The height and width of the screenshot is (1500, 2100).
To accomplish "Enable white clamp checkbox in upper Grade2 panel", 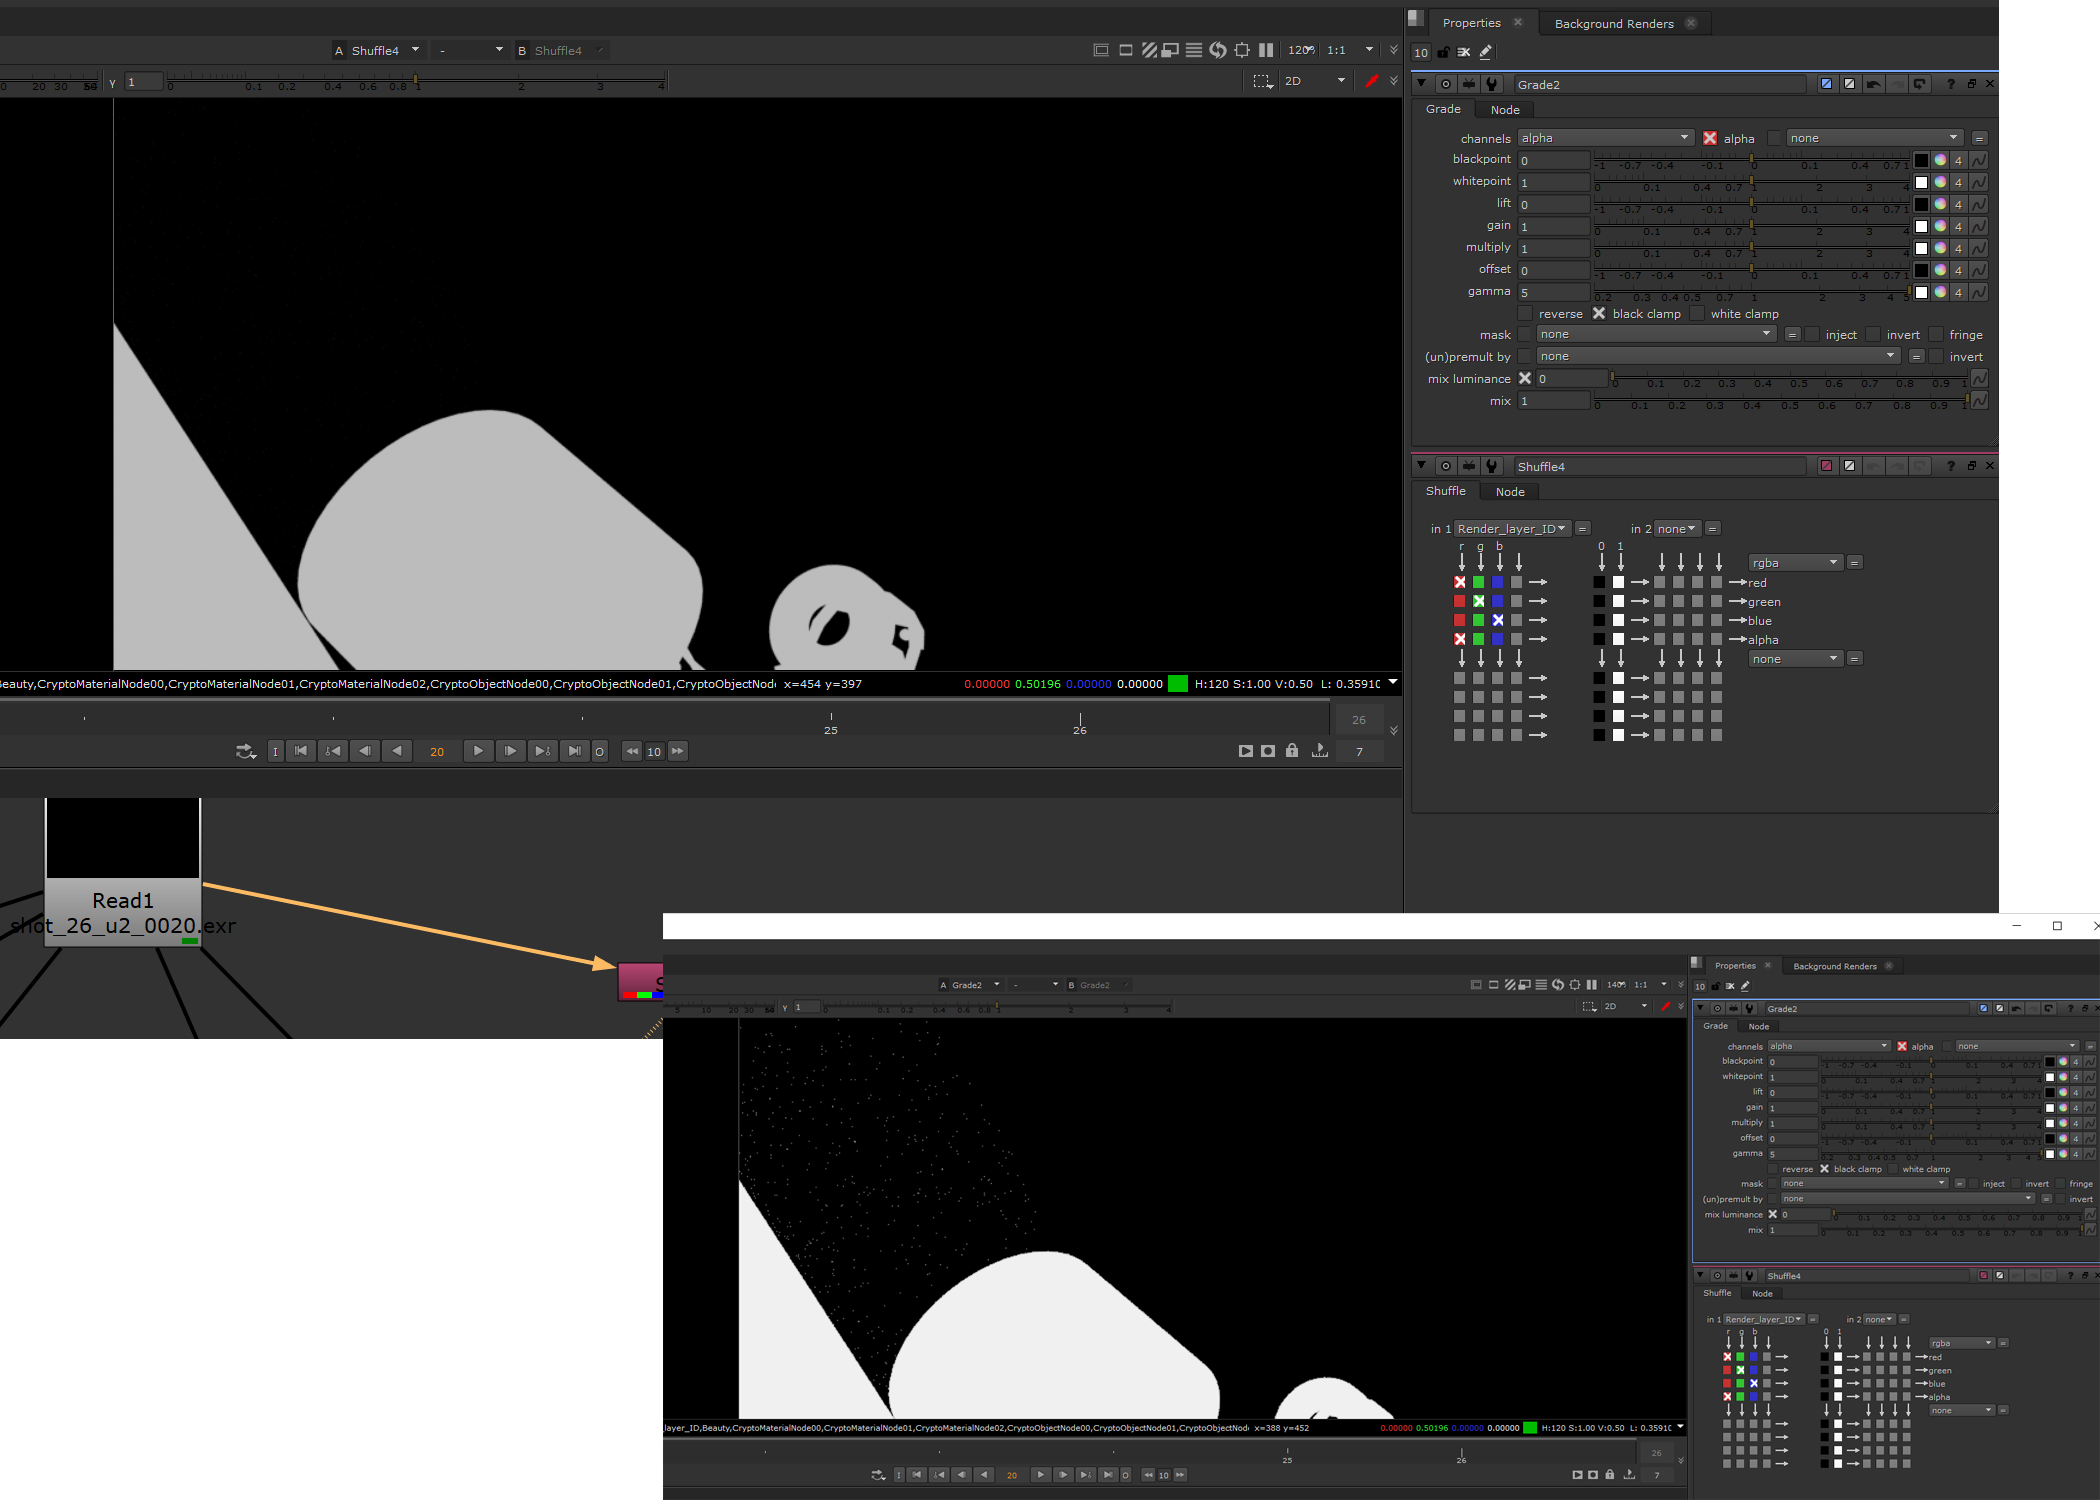I will point(1697,314).
